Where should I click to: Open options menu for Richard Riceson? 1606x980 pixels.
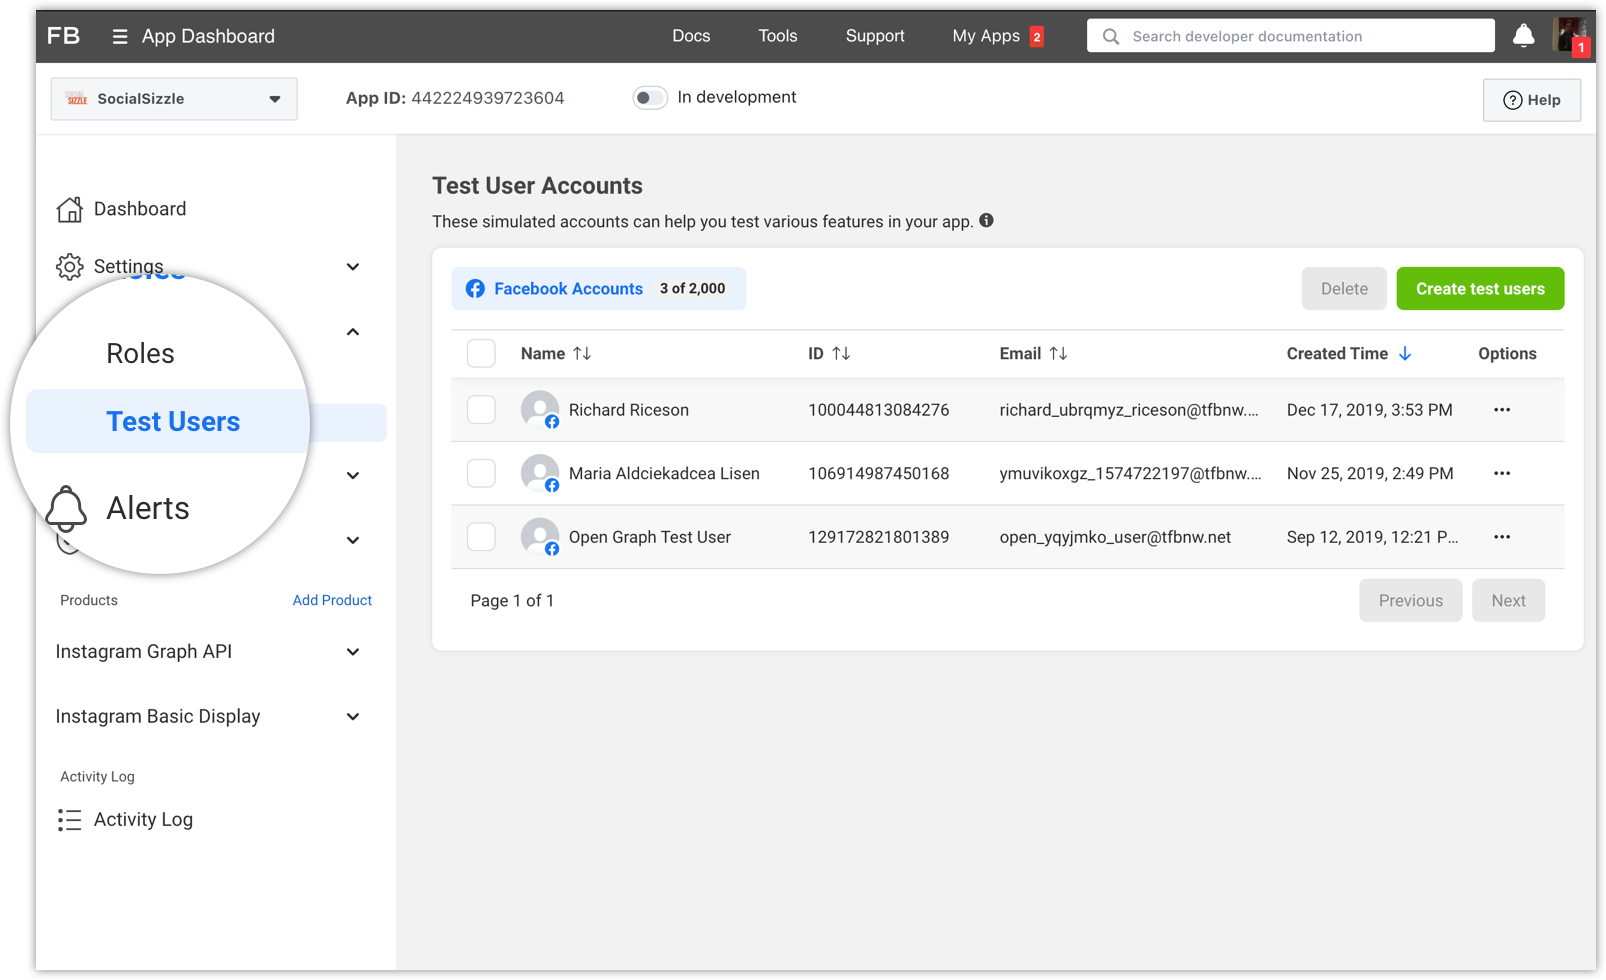point(1502,410)
